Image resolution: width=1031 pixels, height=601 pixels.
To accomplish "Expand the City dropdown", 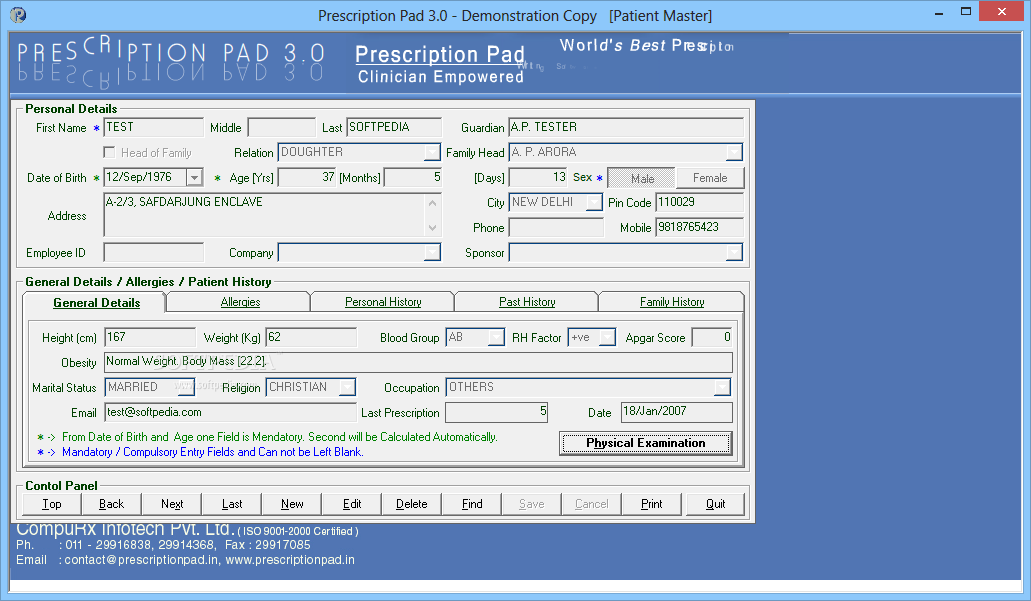I will (594, 203).
